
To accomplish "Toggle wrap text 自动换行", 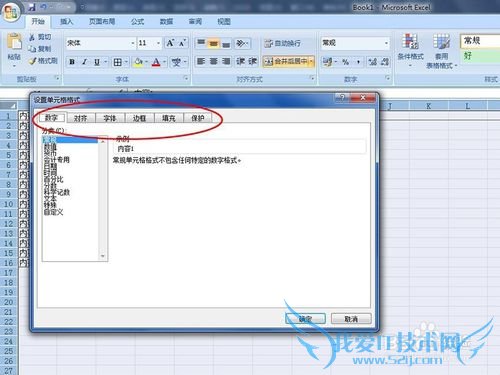I will coord(282,43).
